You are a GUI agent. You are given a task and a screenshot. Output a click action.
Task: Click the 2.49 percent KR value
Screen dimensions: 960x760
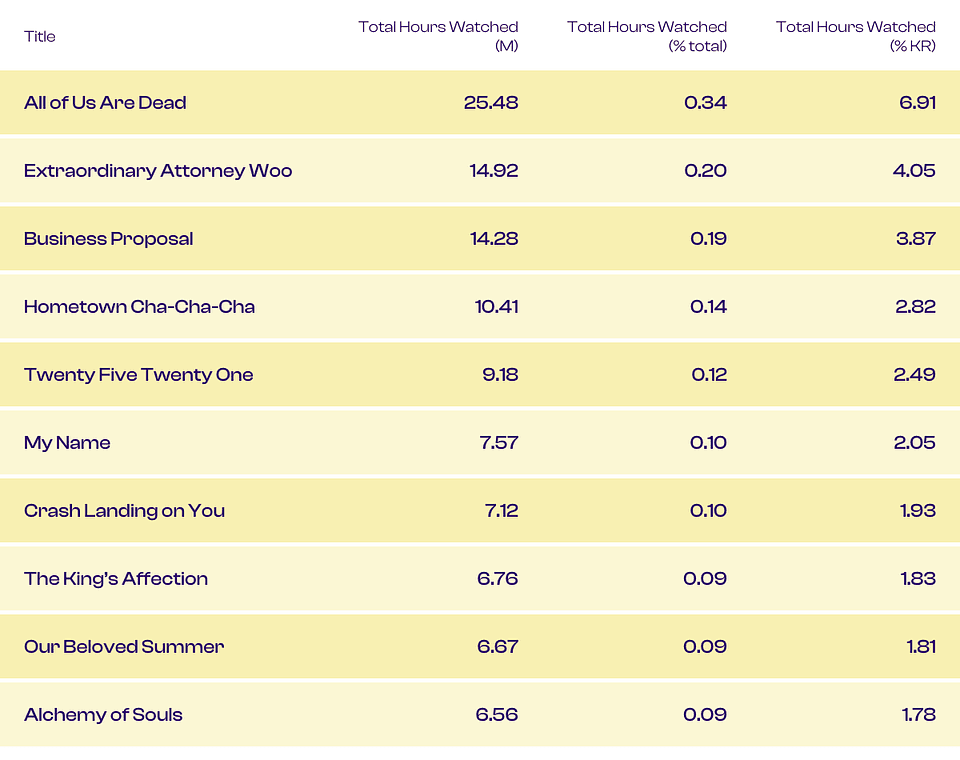pos(915,374)
